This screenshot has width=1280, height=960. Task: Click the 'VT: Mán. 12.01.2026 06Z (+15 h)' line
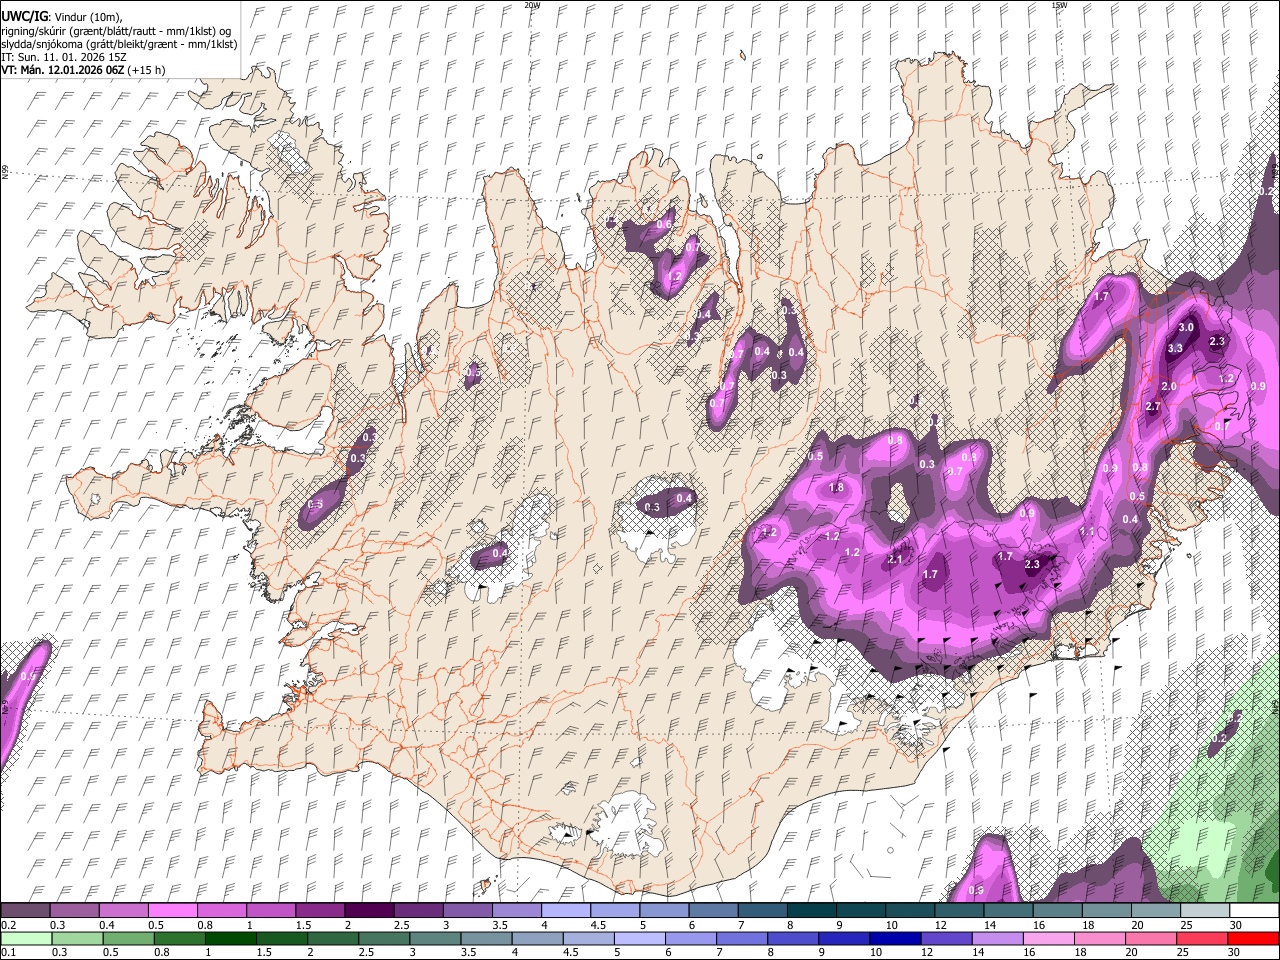[x=83, y=70]
